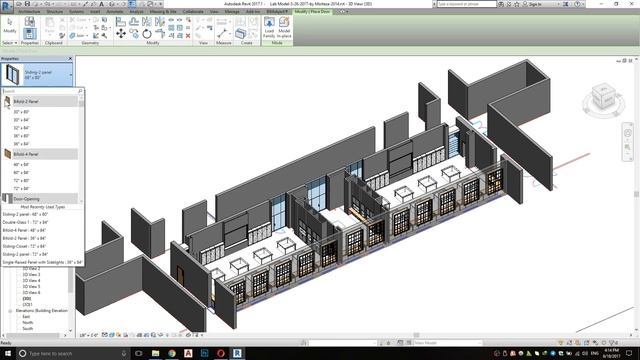The image size is (640, 360).
Task: Click the Mirror Draw Axis icon
Action: point(160,21)
